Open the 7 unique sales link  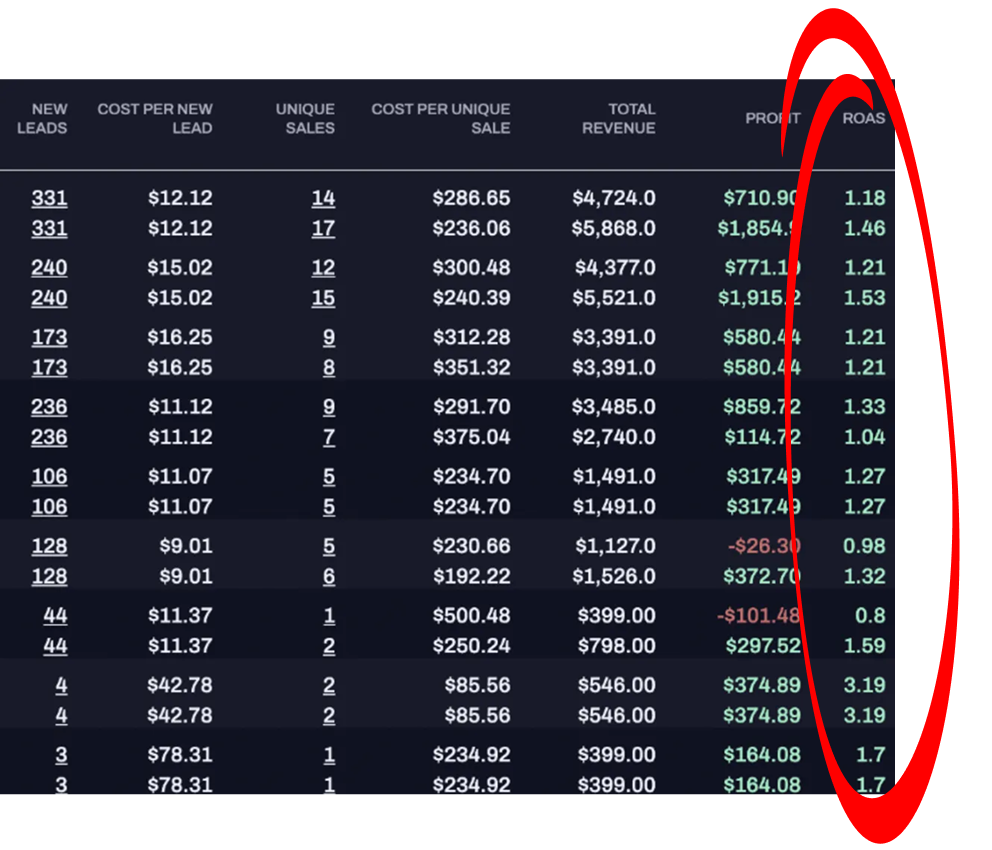point(329,437)
